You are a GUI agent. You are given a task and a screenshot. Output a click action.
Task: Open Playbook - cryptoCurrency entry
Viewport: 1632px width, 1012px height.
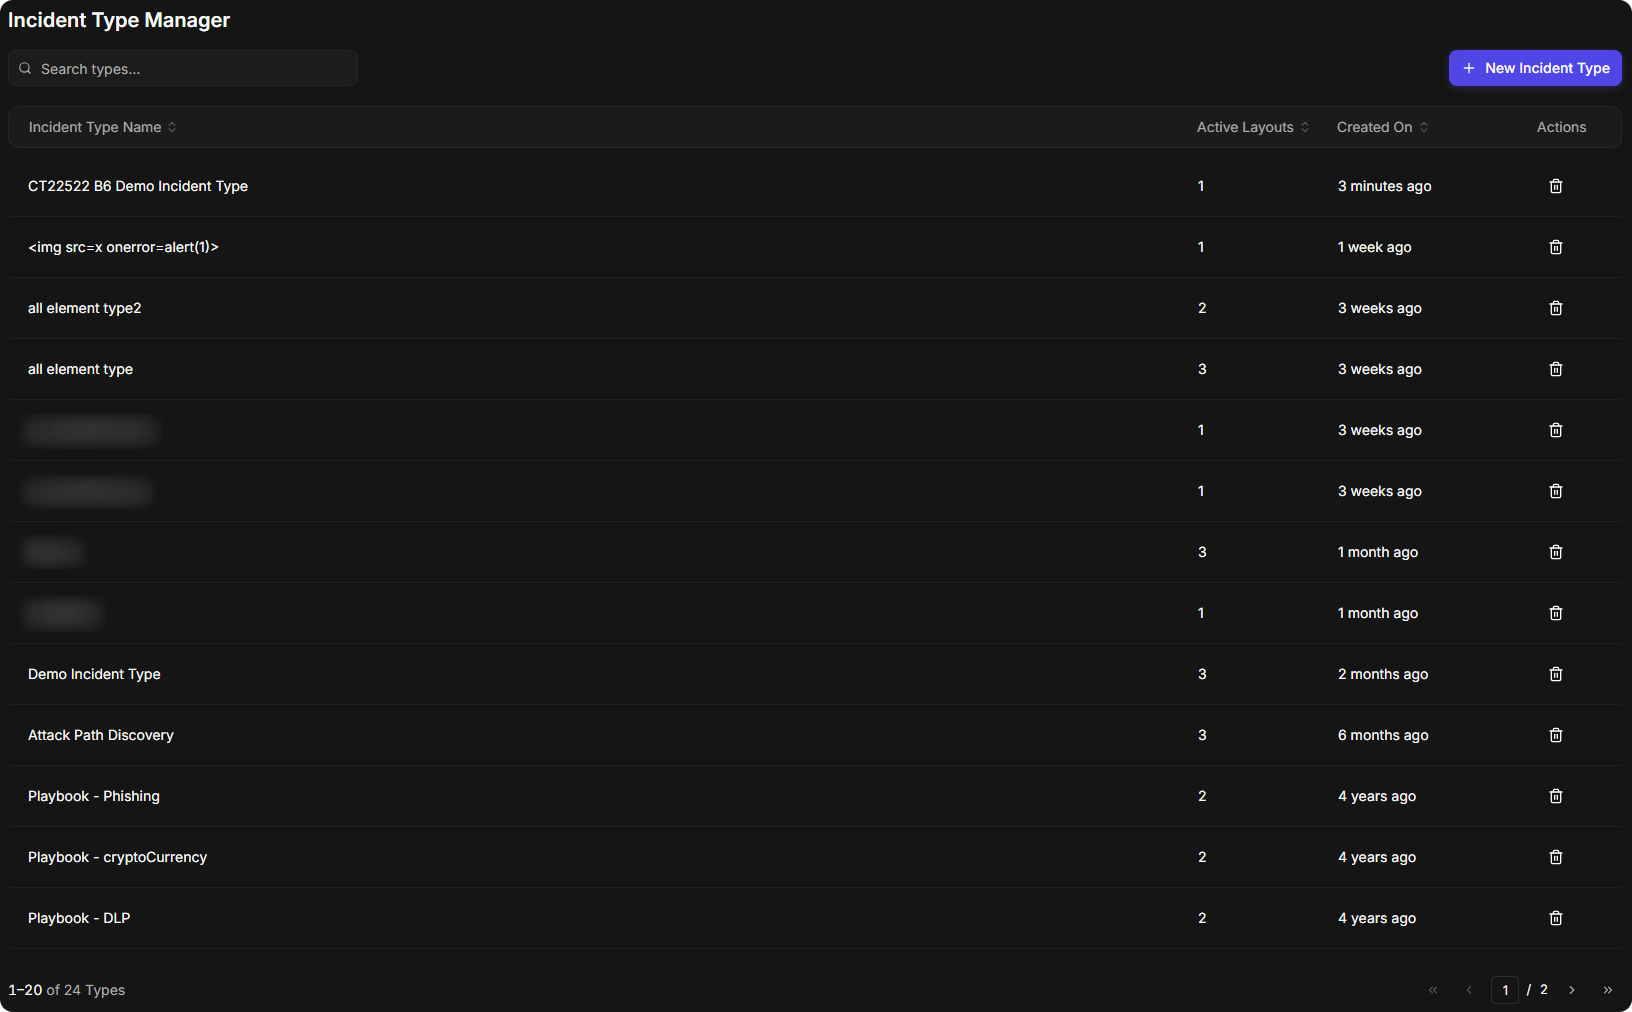tap(118, 857)
